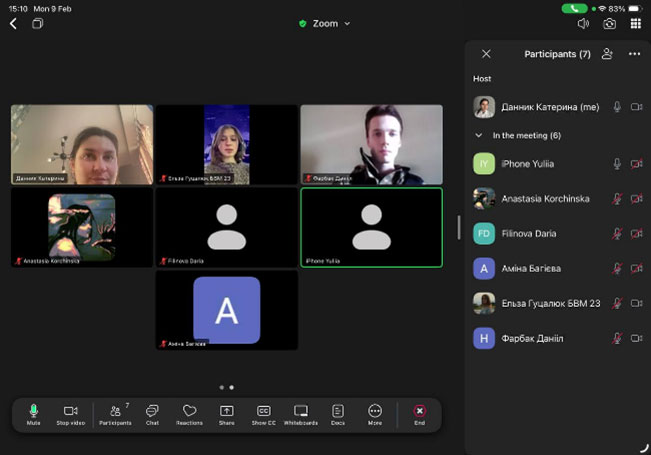Open Docs in the meeting toolbar
The width and height of the screenshot is (651, 455).
click(x=338, y=414)
